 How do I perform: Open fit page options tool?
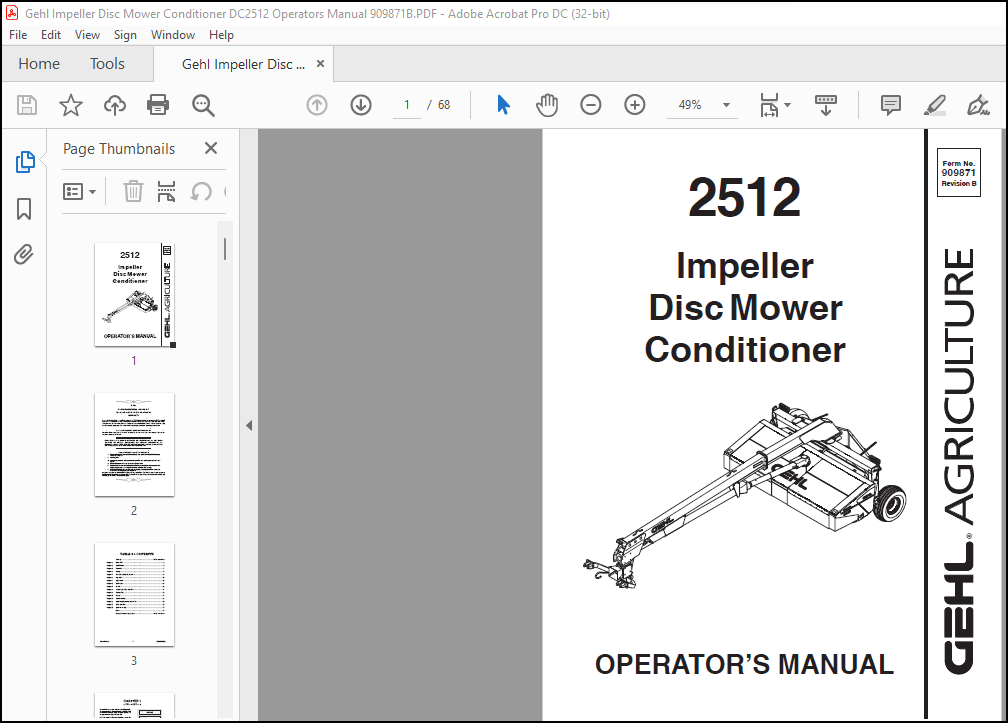pyautogui.click(x=769, y=105)
